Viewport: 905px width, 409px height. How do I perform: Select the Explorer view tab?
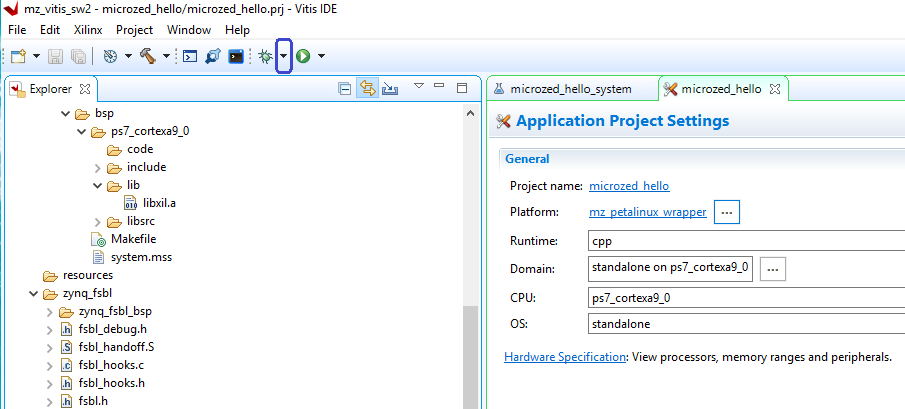tap(51, 89)
